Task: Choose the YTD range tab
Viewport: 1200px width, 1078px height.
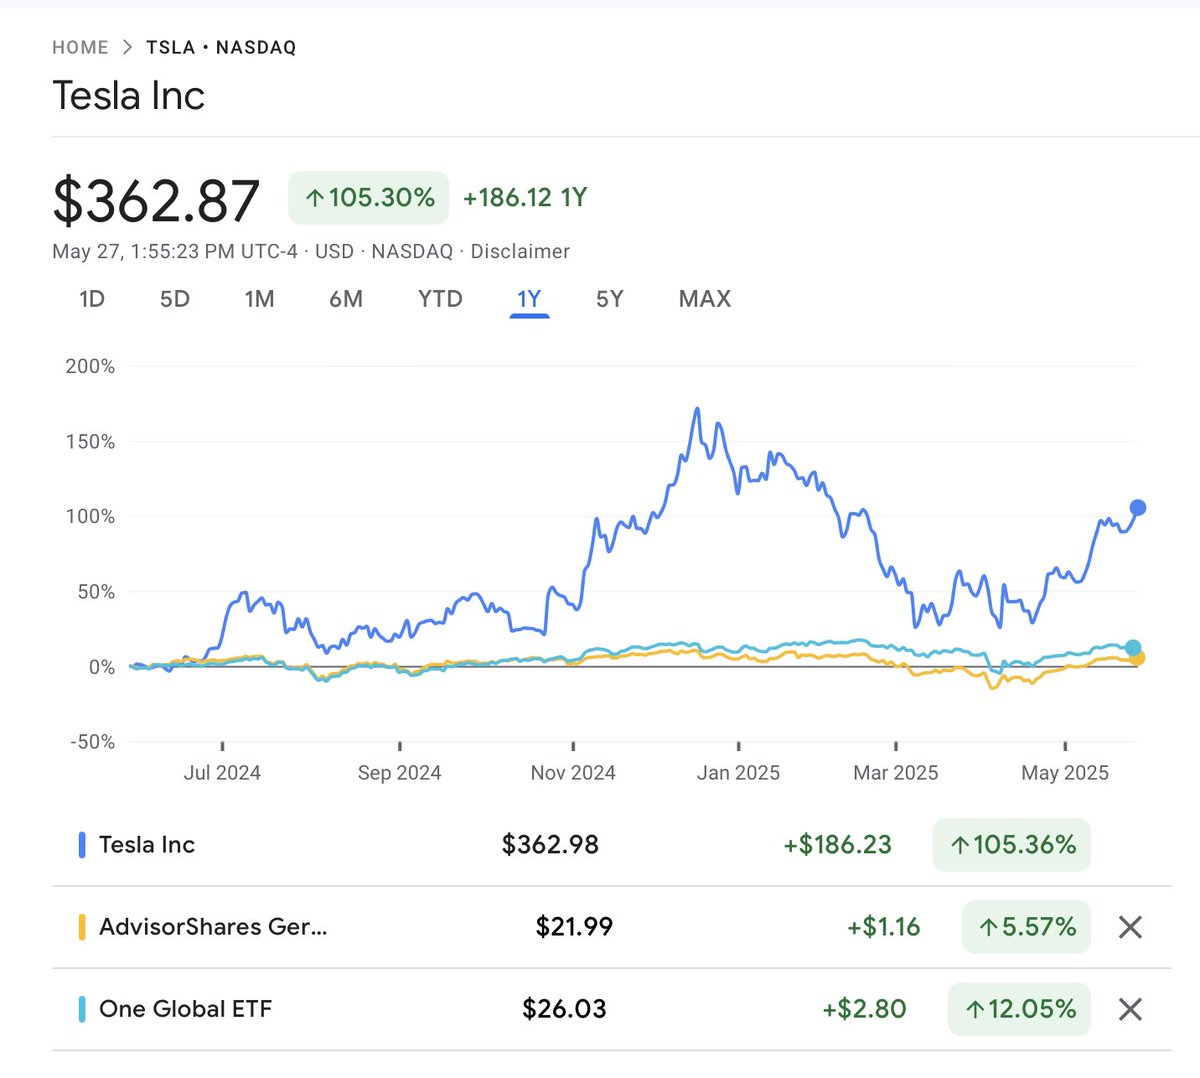Action: pyautogui.click(x=440, y=299)
